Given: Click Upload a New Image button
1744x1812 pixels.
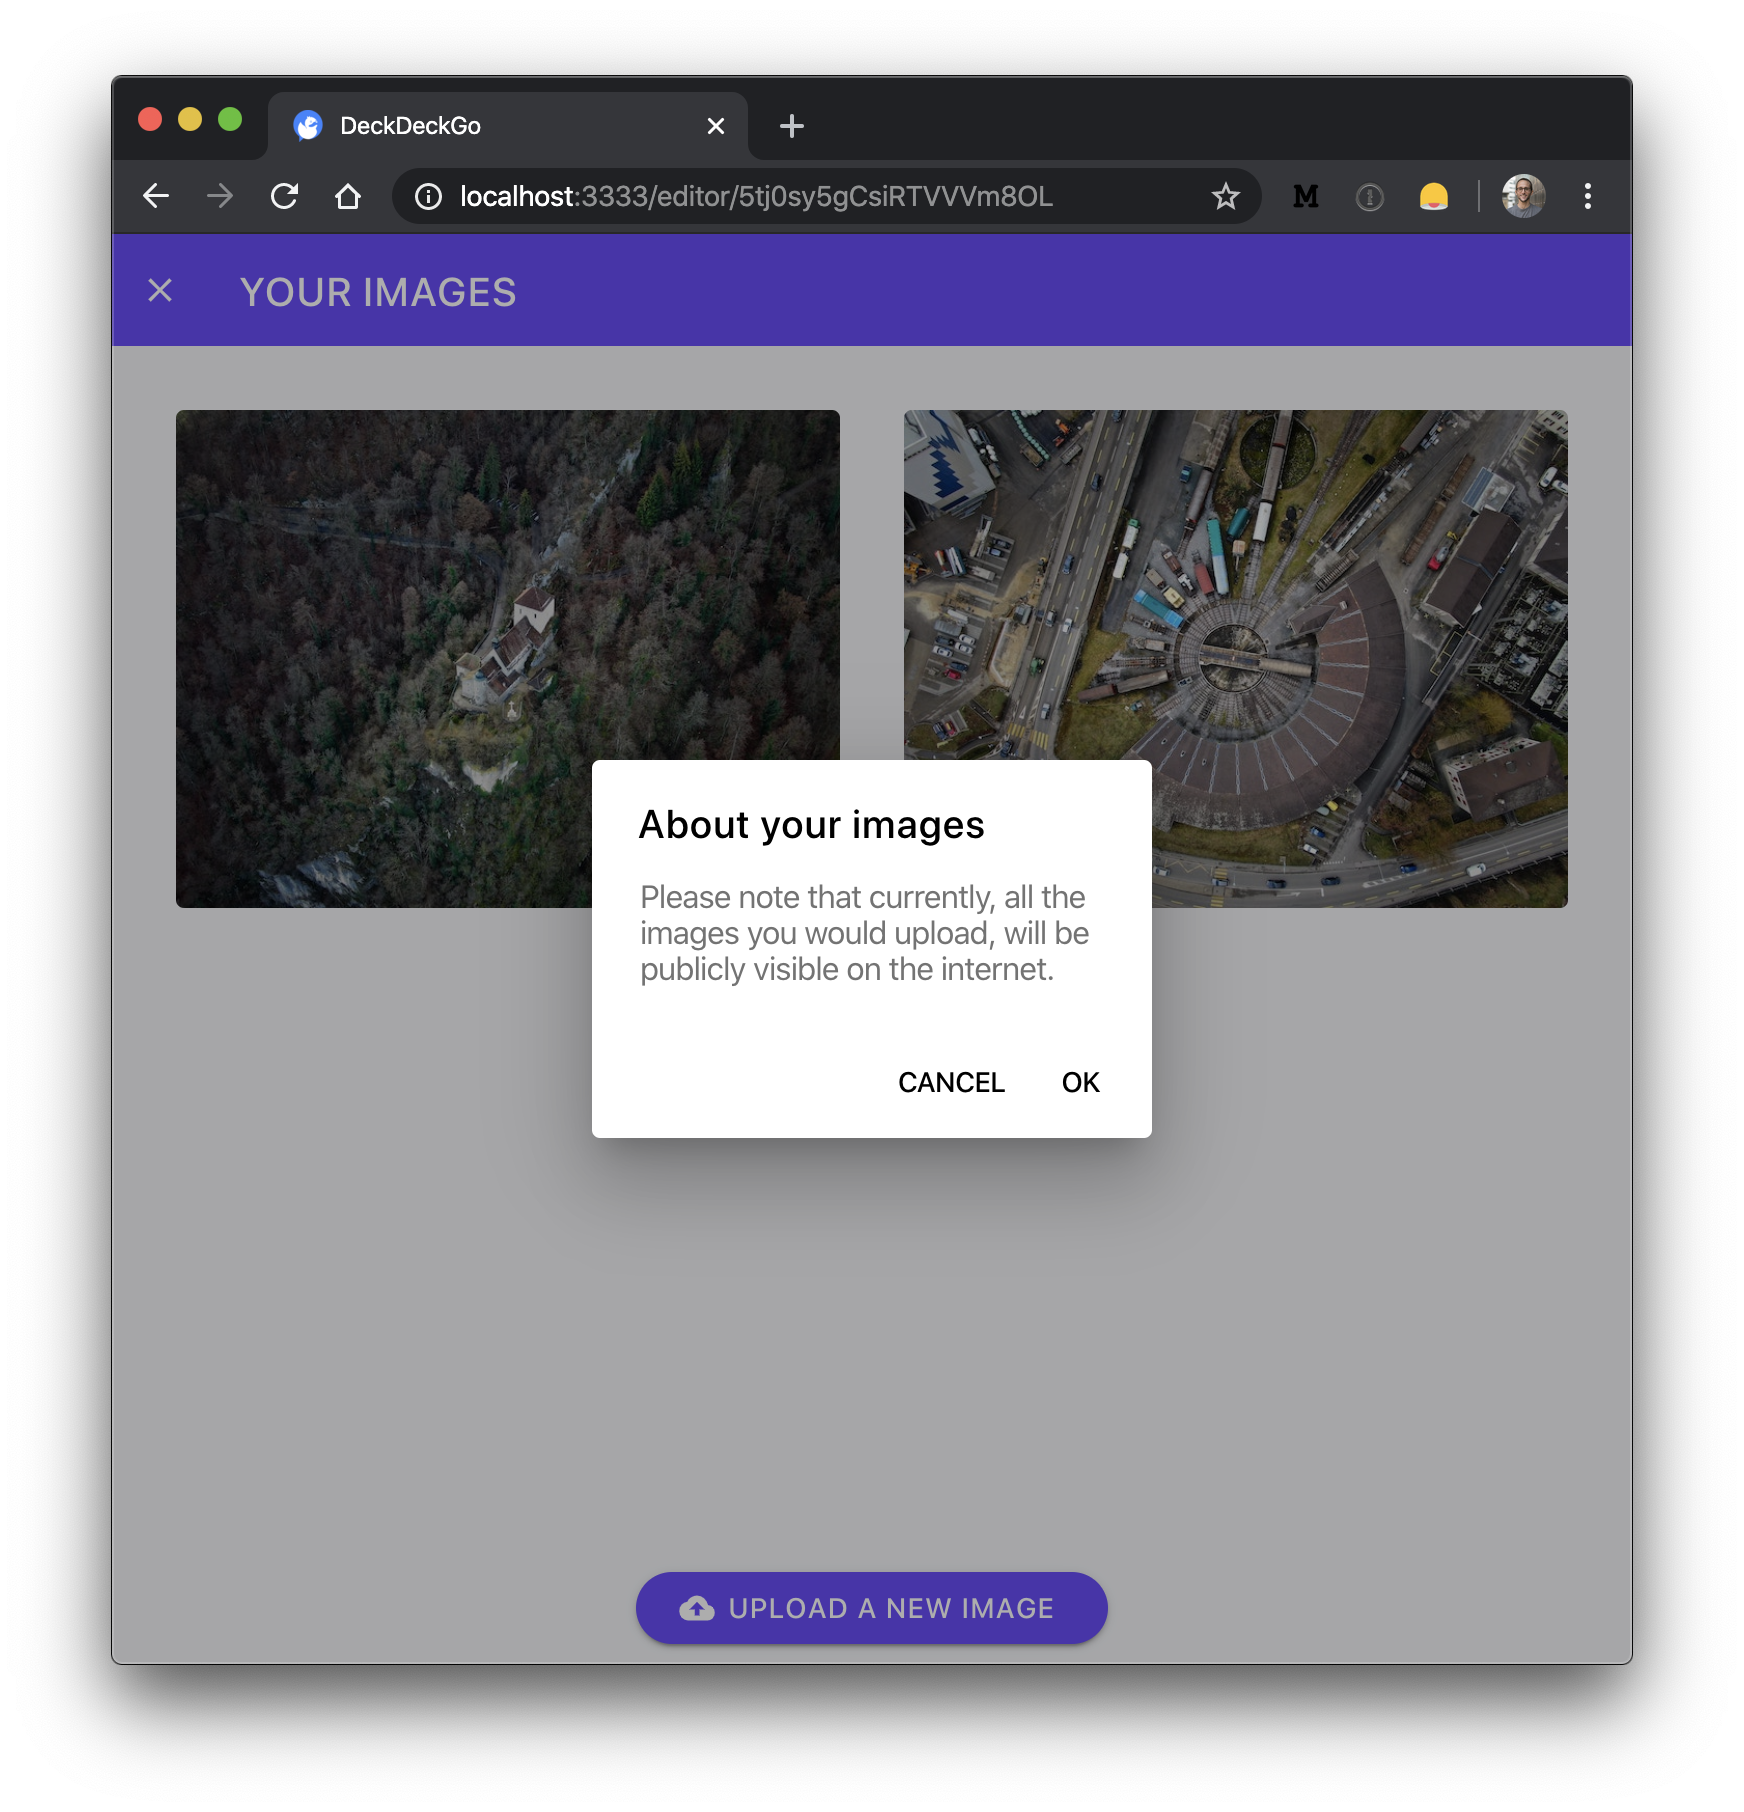Looking at the screenshot, I should (x=872, y=1608).
